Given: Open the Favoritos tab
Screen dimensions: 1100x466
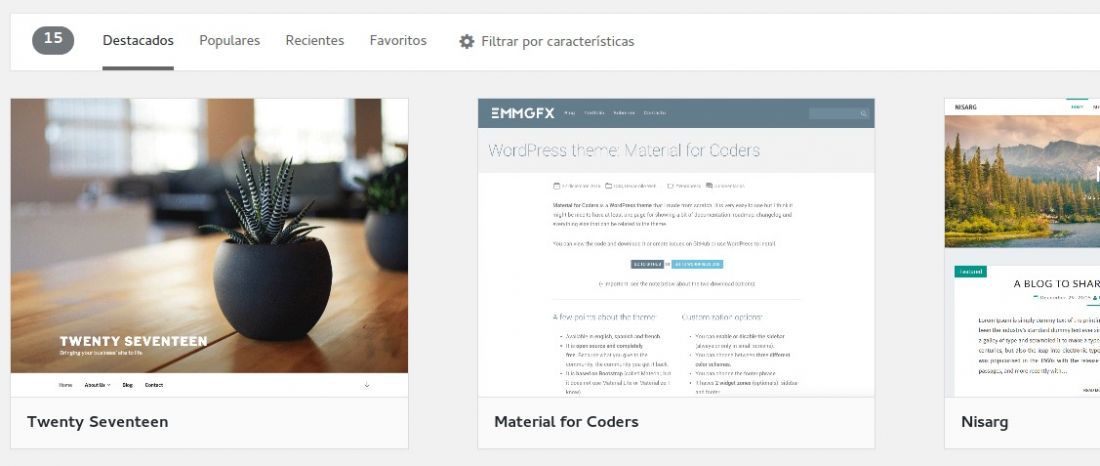Looking at the screenshot, I should tap(398, 41).
